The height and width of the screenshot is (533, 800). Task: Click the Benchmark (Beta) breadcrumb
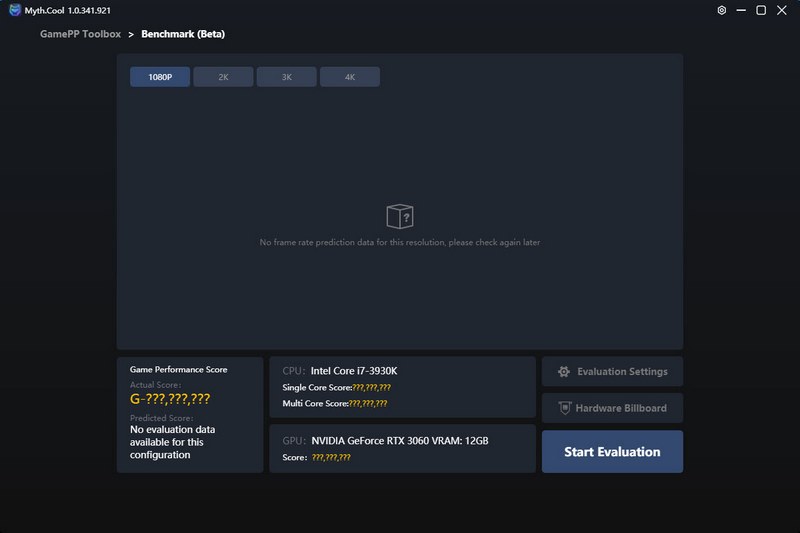[183, 34]
